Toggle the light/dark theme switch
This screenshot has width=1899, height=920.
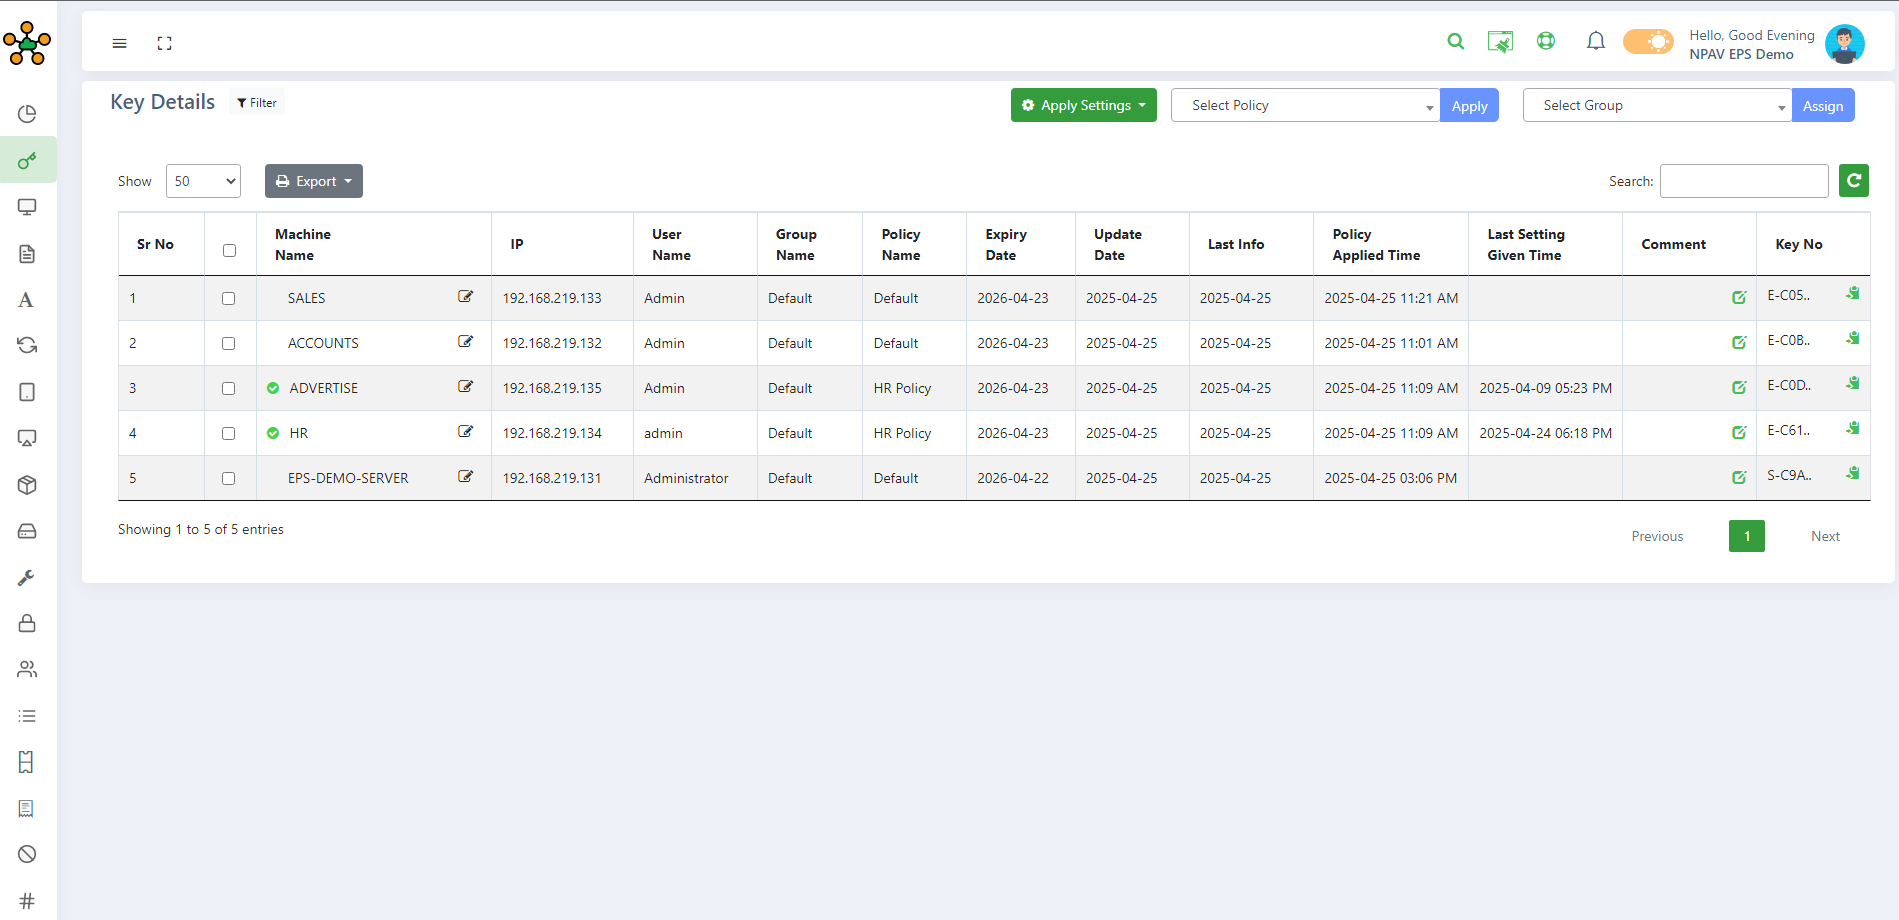(x=1648, y=41)
